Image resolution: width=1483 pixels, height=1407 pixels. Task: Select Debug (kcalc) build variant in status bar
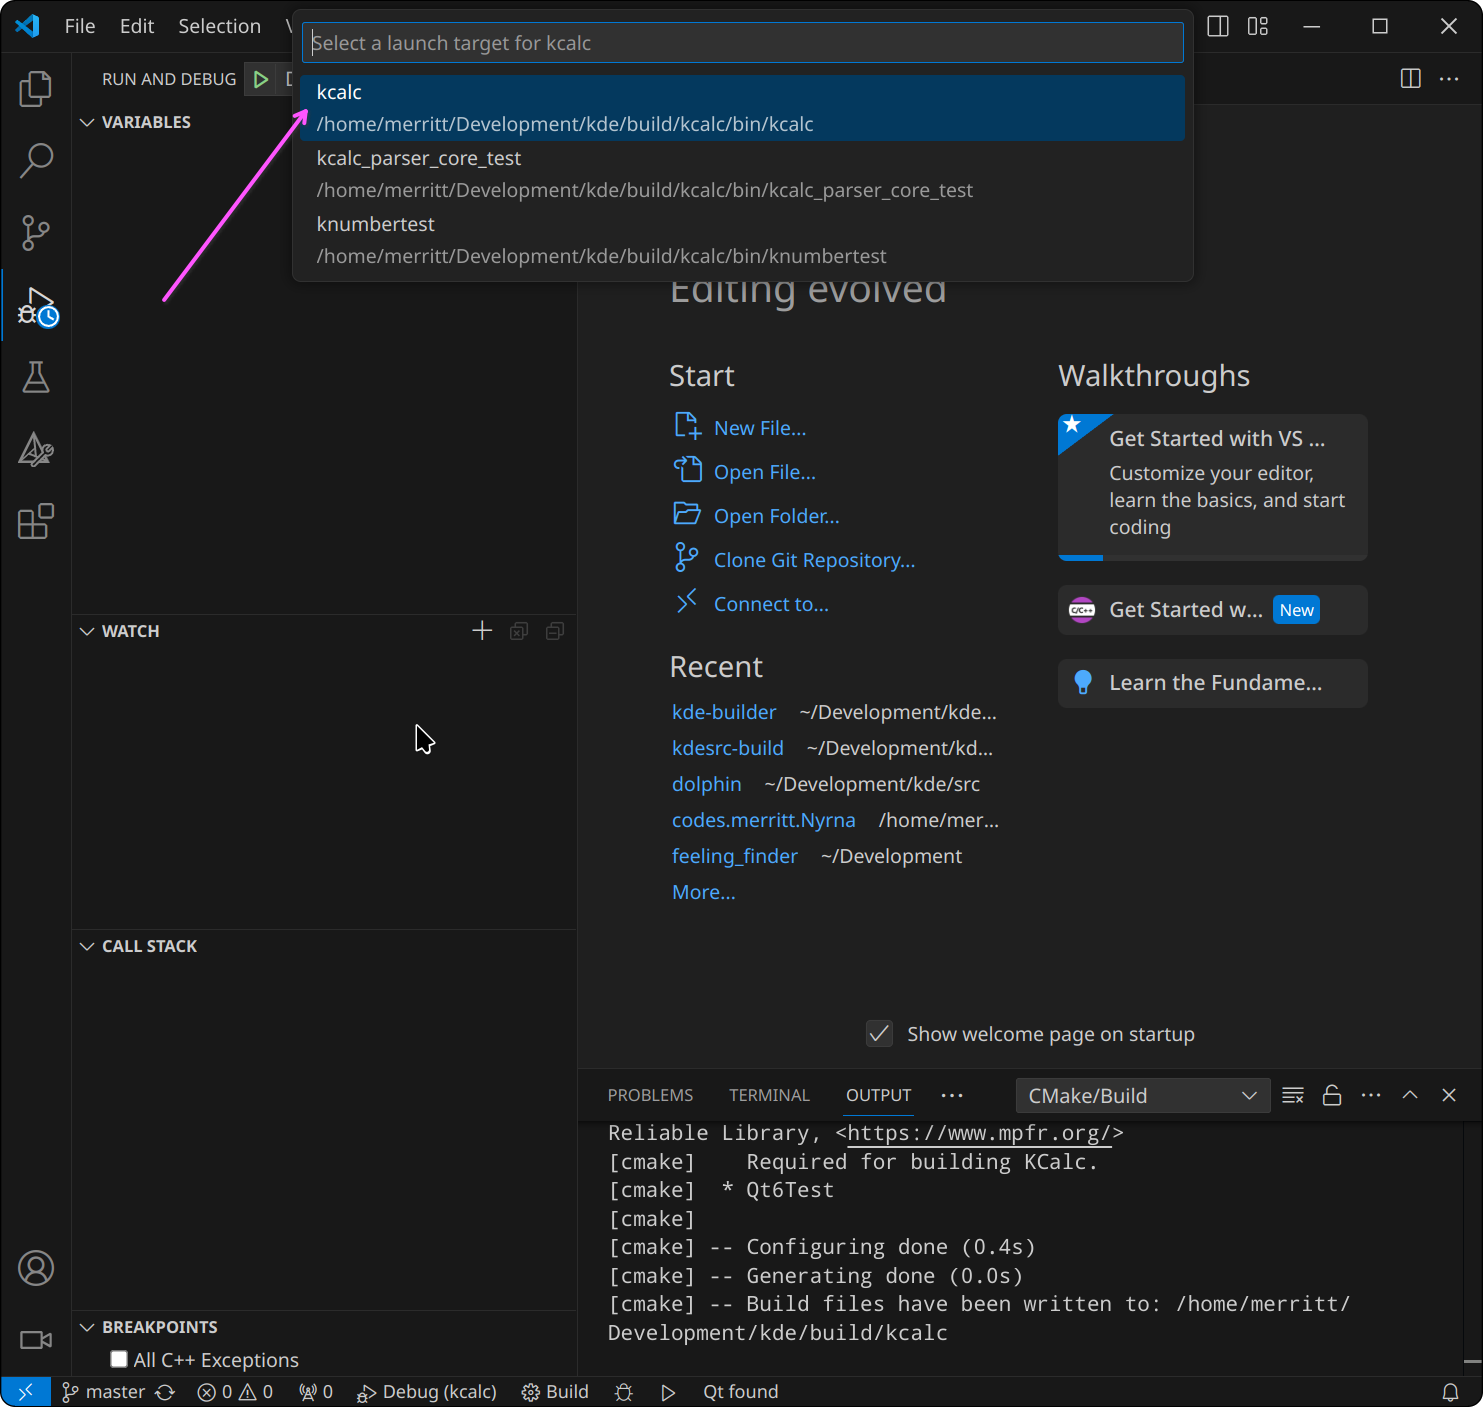tap(428, 1392)
